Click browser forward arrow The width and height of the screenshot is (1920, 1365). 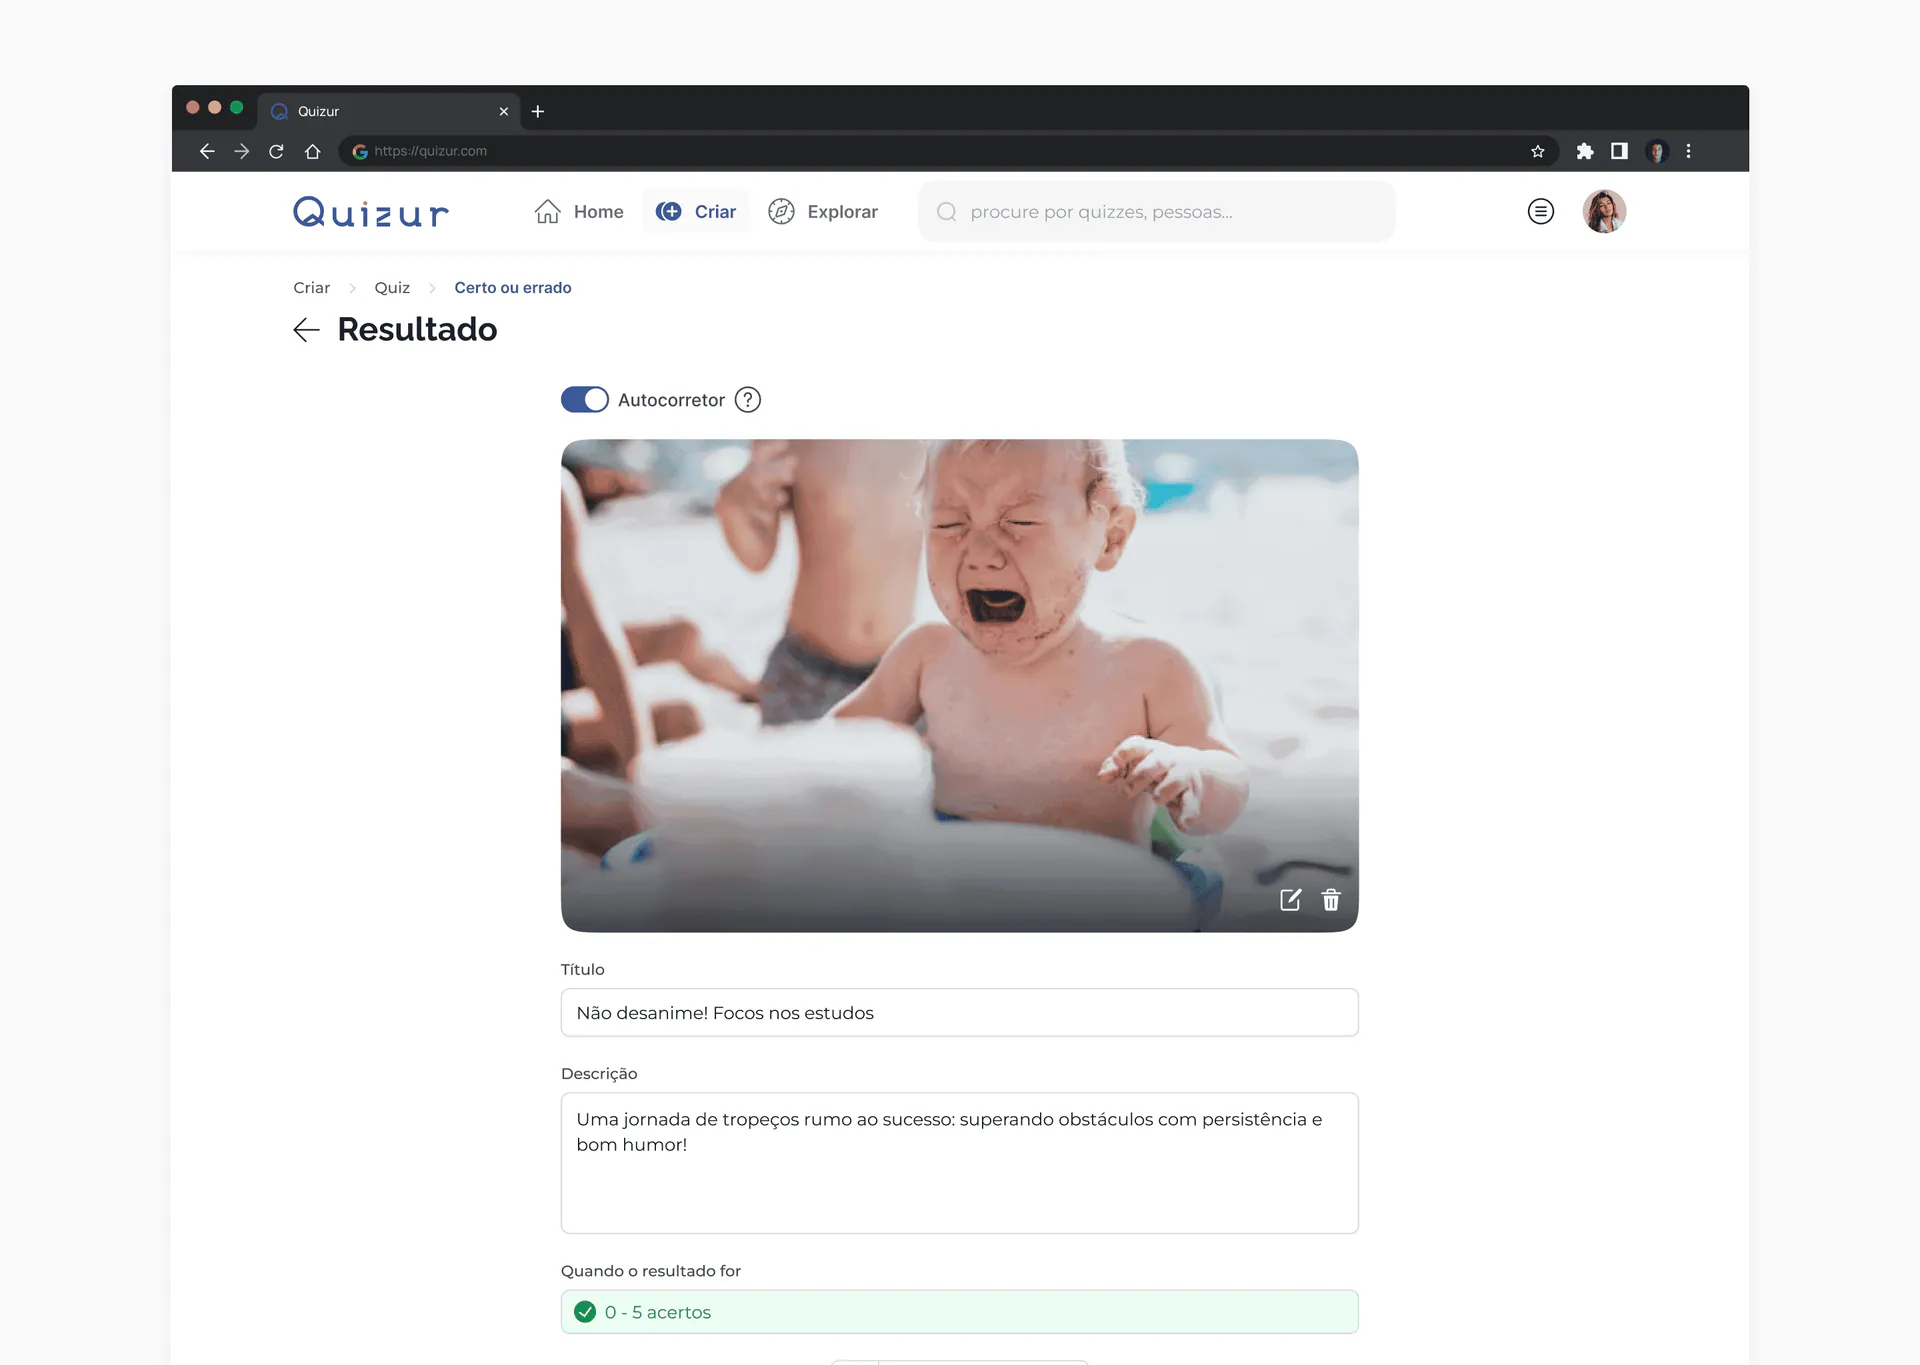click(x=241, y=151)
